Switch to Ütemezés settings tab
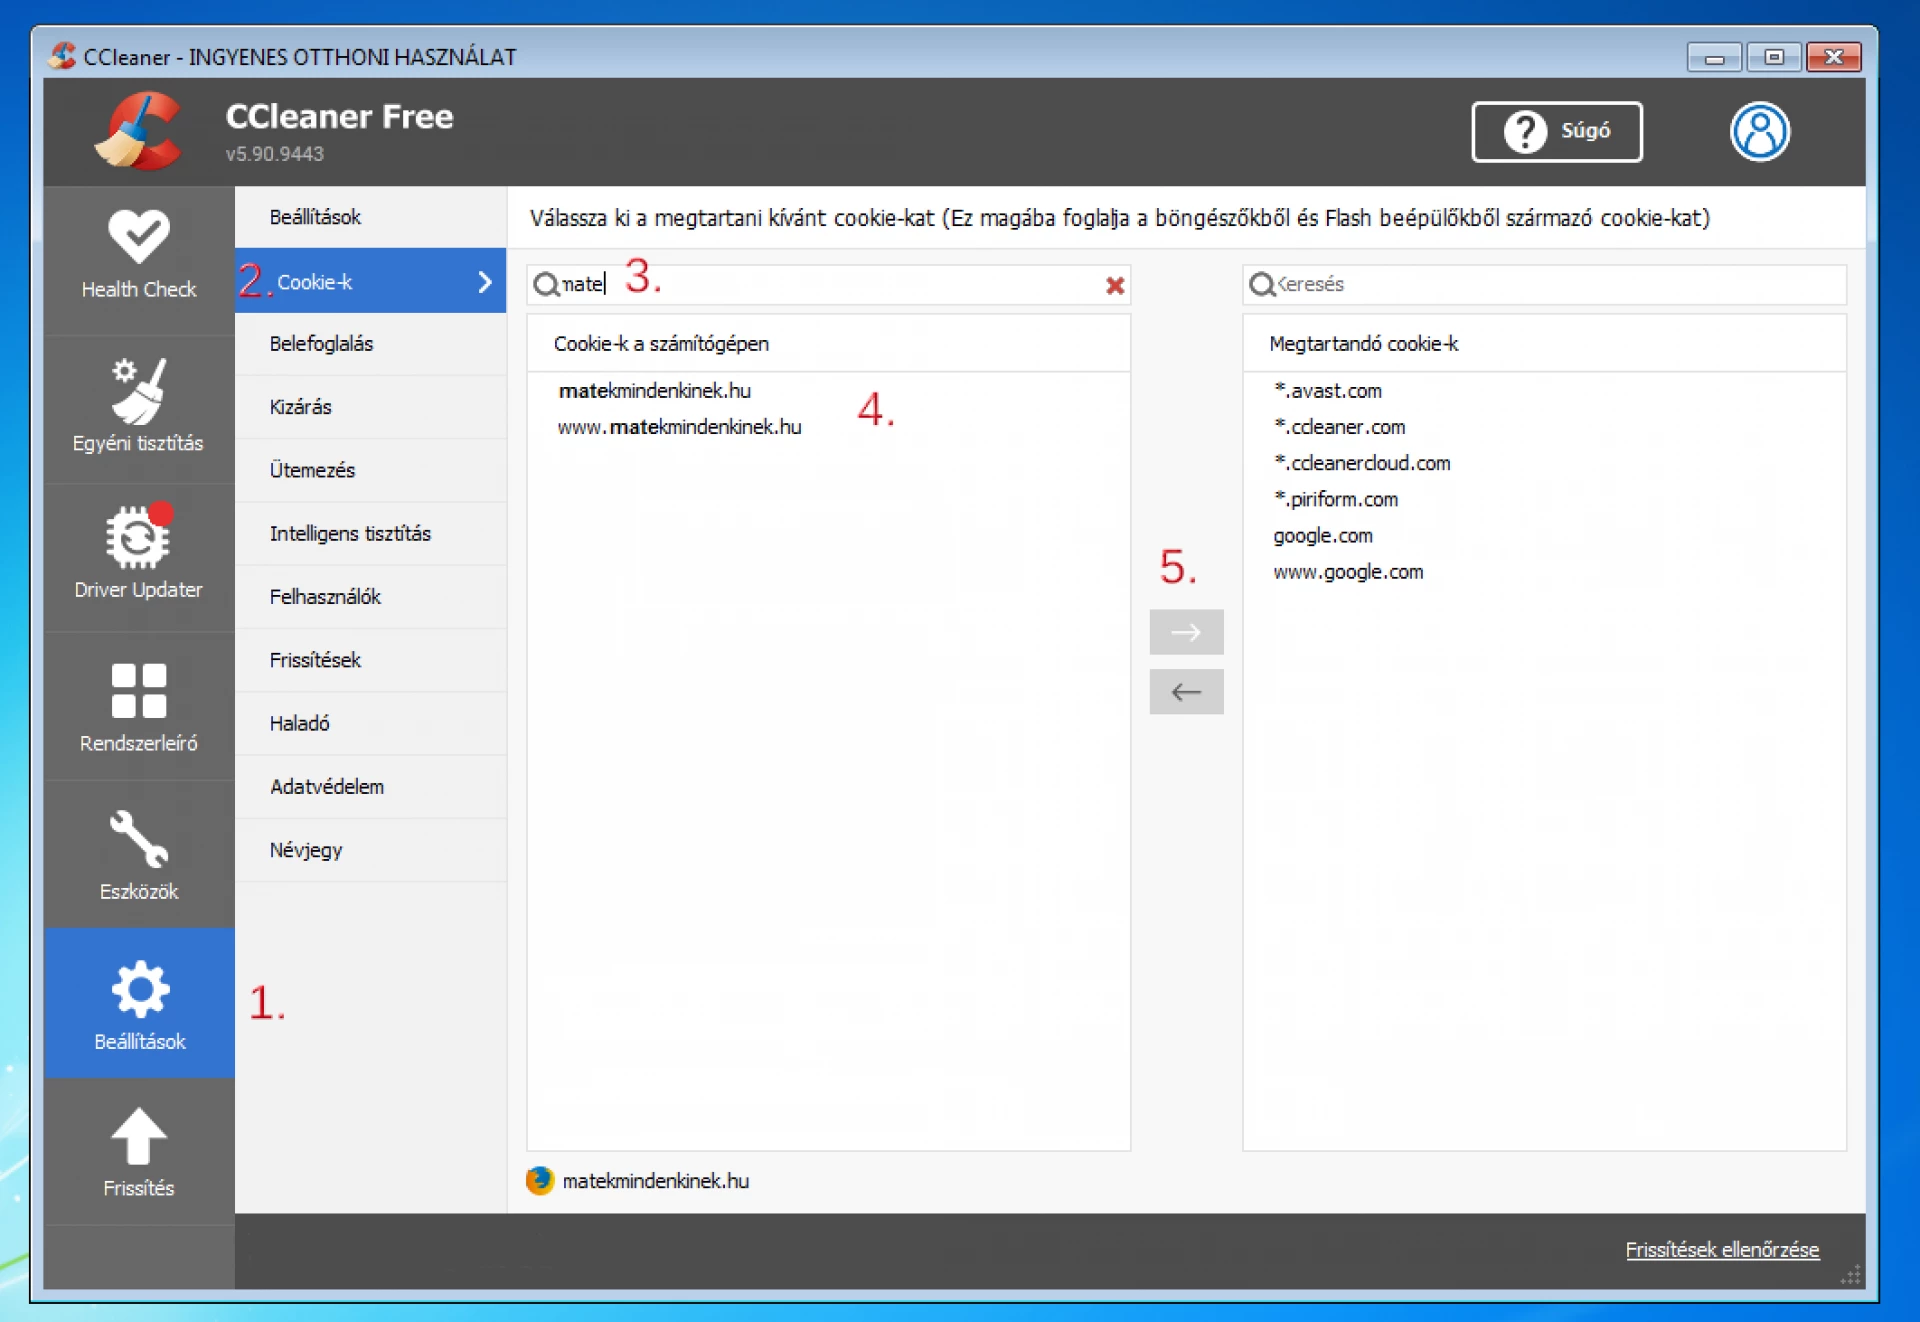The image size is (1920, 1322). [312, 470]
